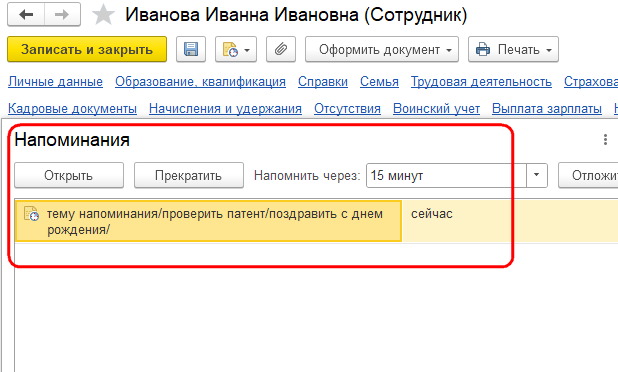618x372 pixels.
Task: Open the Личные данные link
Action: 55,82
